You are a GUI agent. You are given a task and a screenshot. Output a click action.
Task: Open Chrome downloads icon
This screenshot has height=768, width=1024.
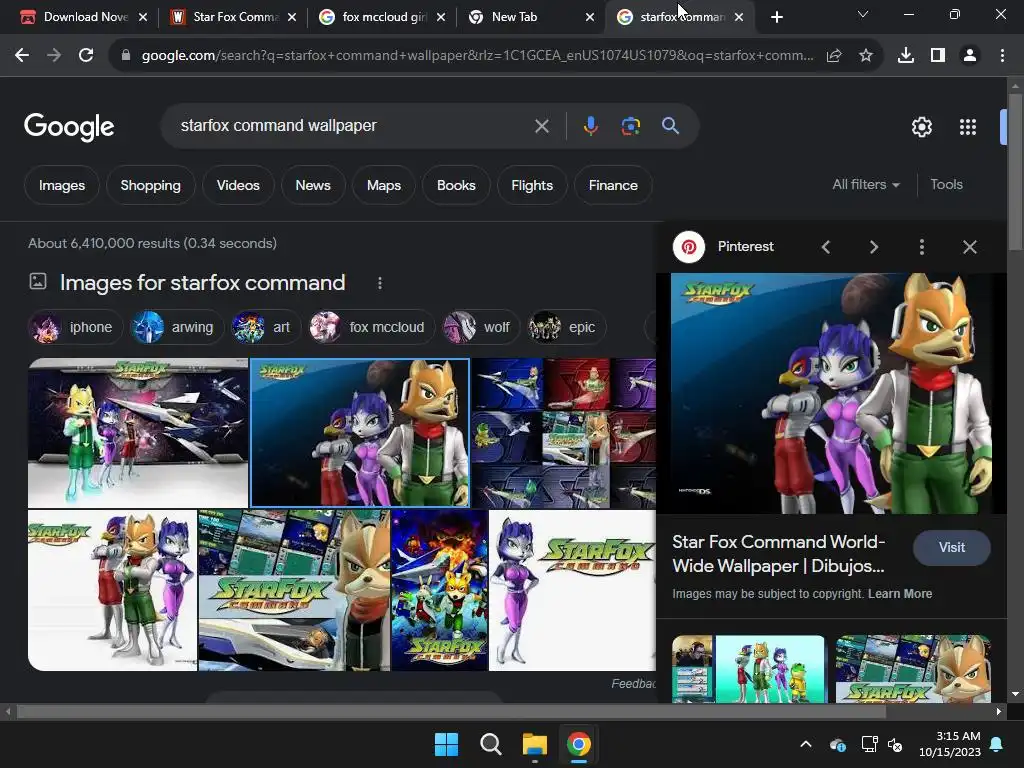pyautogui.click(x=906, y=56)
